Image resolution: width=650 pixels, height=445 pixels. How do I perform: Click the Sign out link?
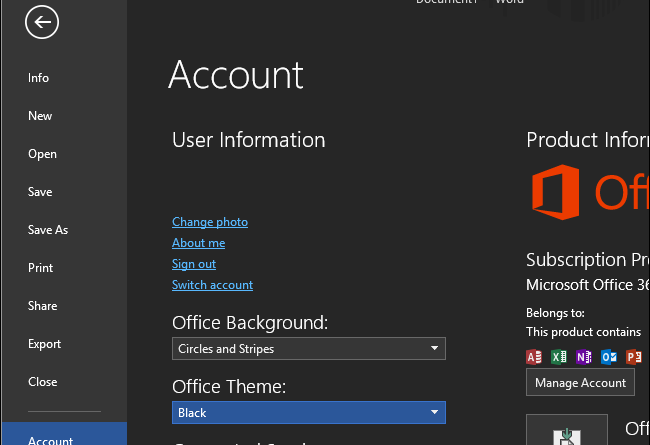click(194, 264)
